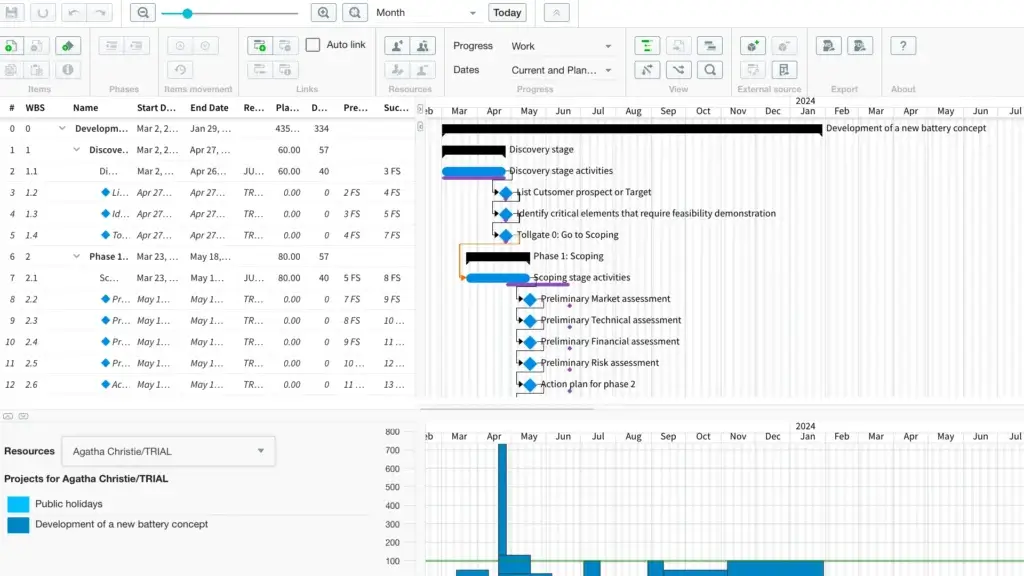Click the add link icon in Links group
1024x576 pixels.
pyautogui.click(x=261, y=45)
